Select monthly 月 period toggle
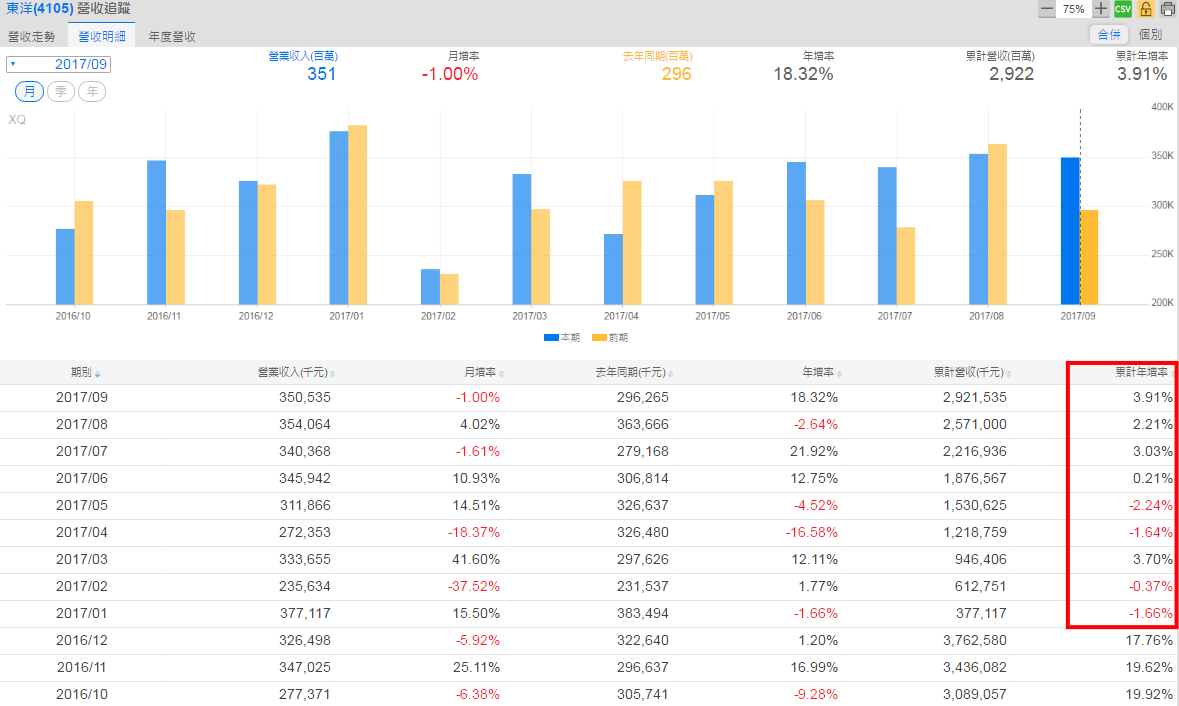 pos(29,92)
